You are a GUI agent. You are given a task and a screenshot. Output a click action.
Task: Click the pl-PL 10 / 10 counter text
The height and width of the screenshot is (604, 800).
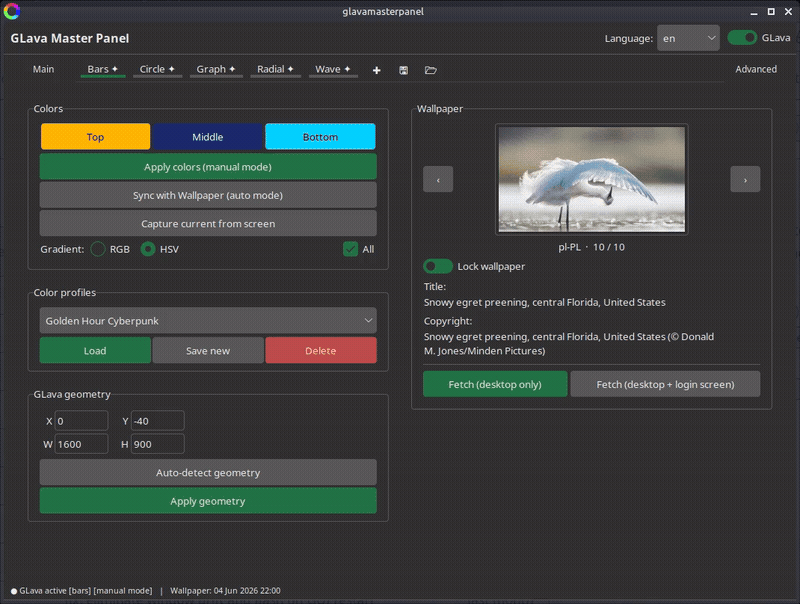click(591, 247)
